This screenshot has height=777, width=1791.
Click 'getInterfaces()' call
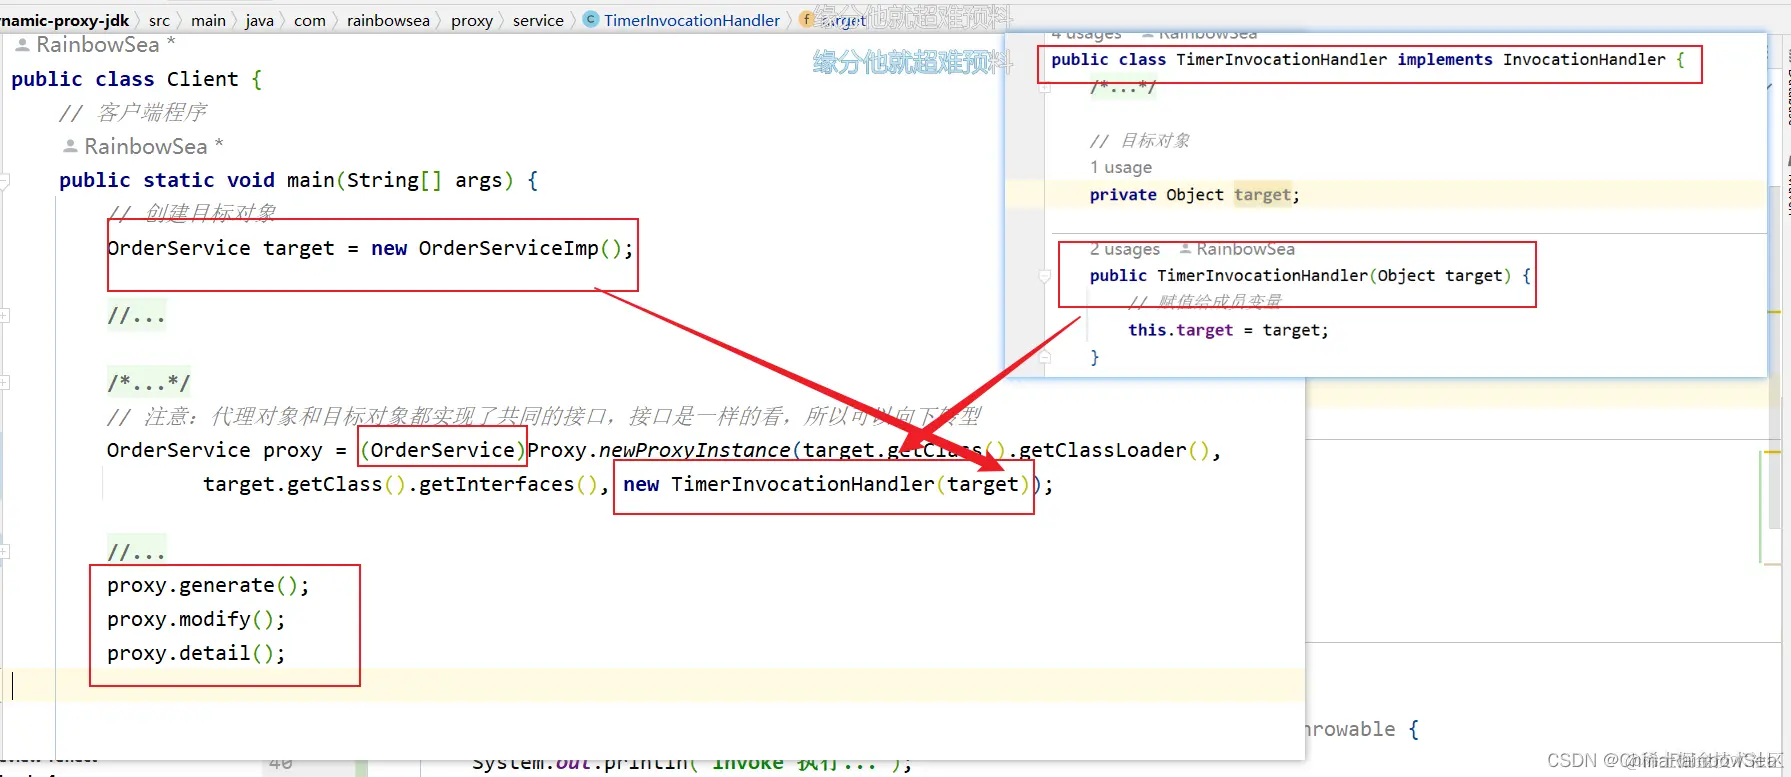(x=508, y=484)
